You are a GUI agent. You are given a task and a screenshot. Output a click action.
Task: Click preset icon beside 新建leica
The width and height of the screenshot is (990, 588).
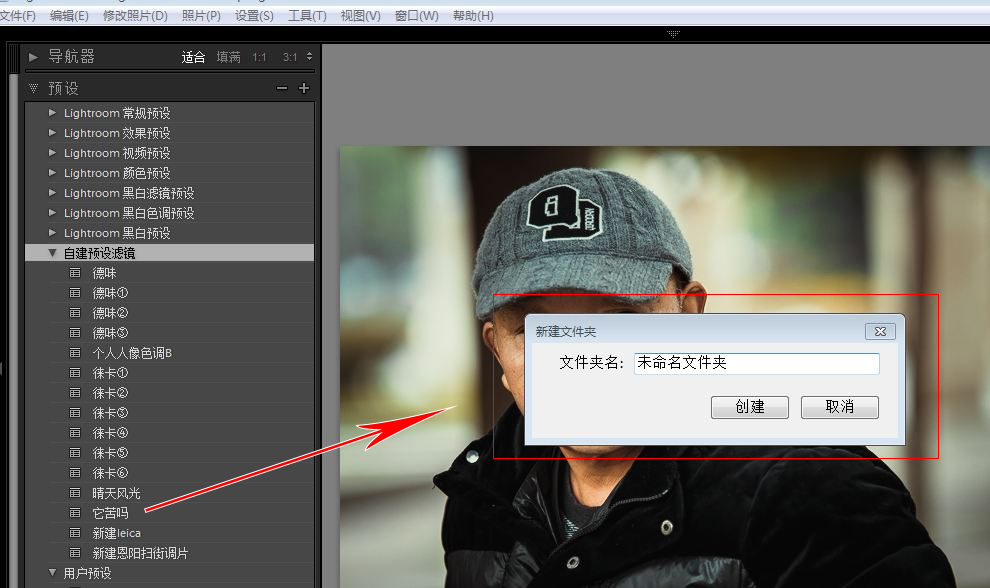(75, 533)
